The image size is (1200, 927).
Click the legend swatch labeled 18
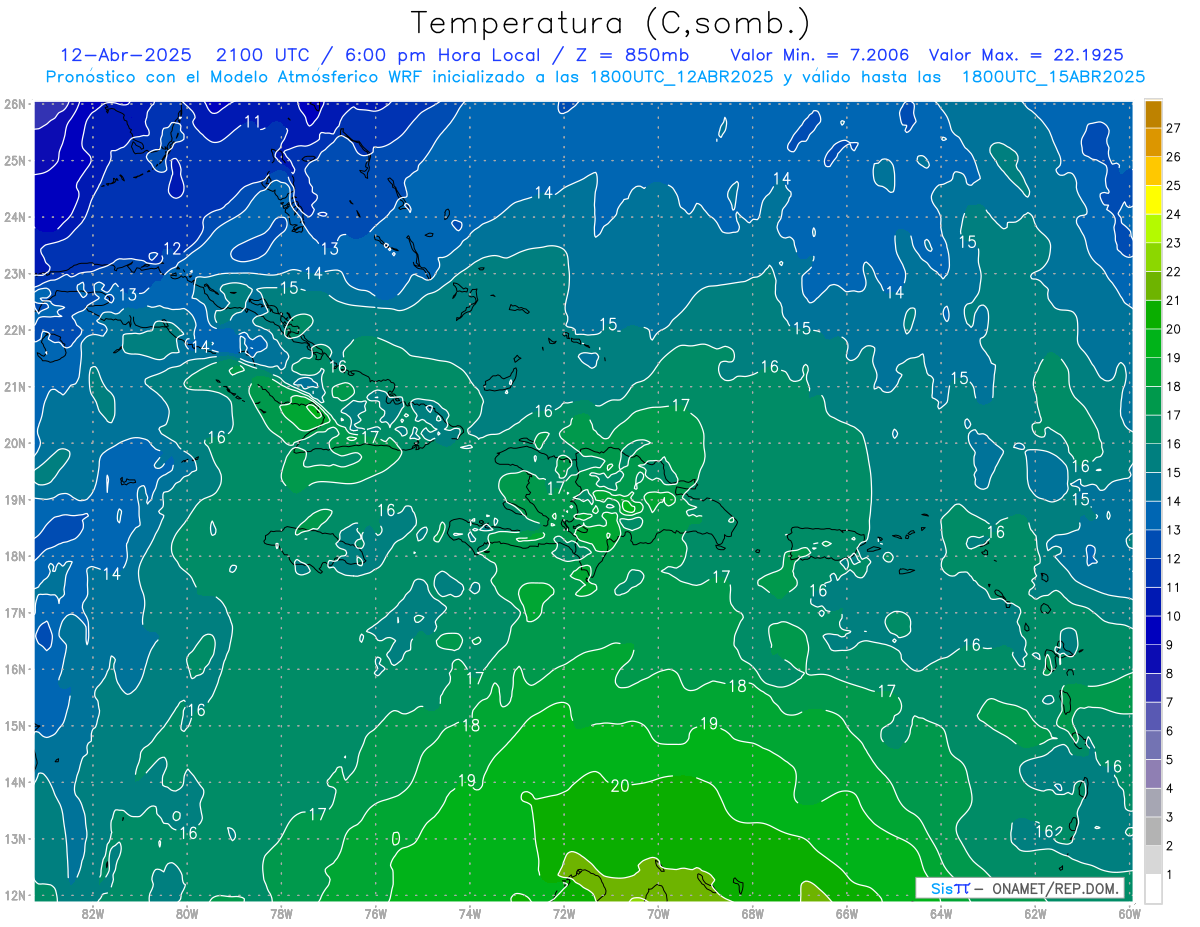pyautogui.click(x=1153, y=372)
